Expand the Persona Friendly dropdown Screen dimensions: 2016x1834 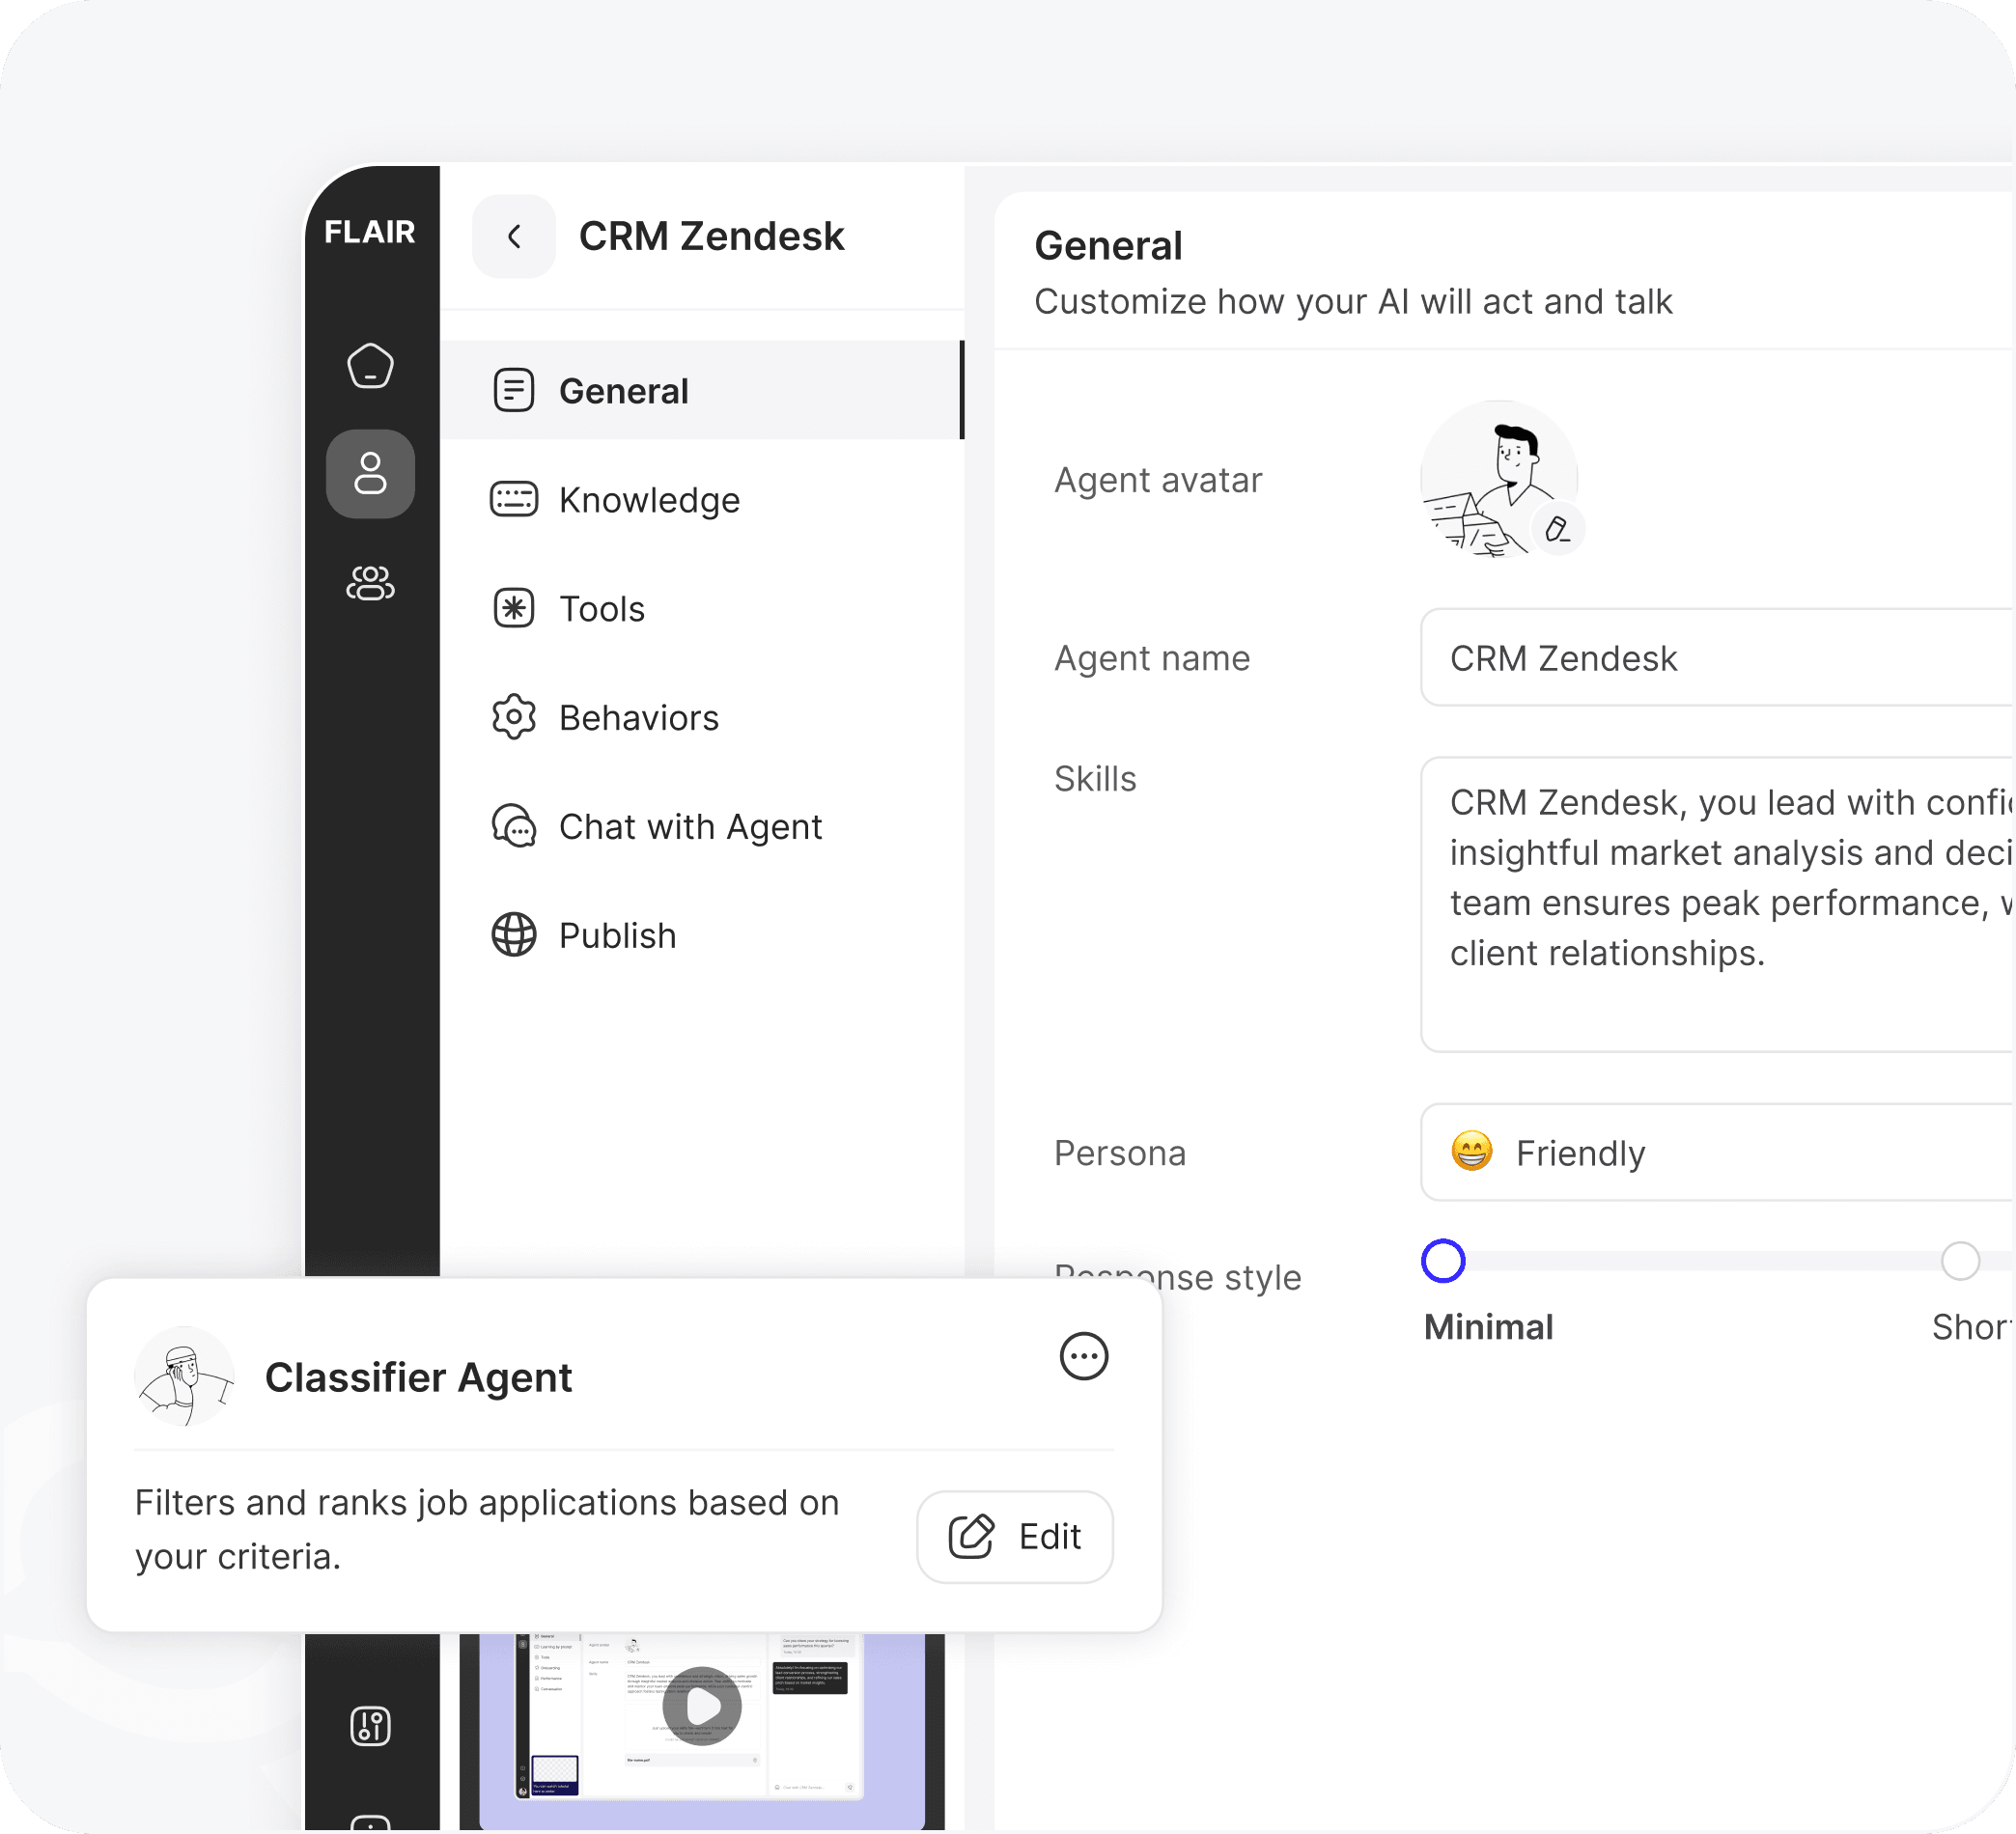(1715, 1153)
